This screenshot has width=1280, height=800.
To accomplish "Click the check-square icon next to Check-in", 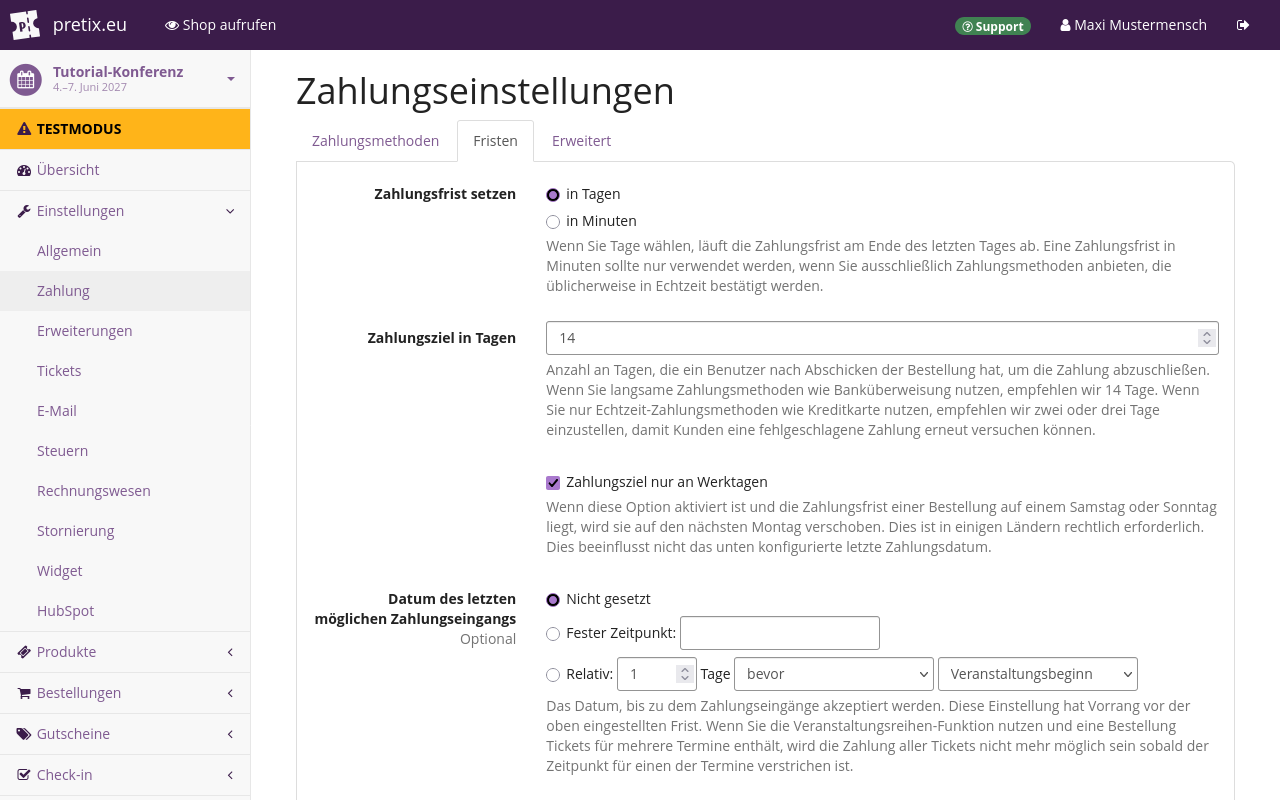I will 24,775.
